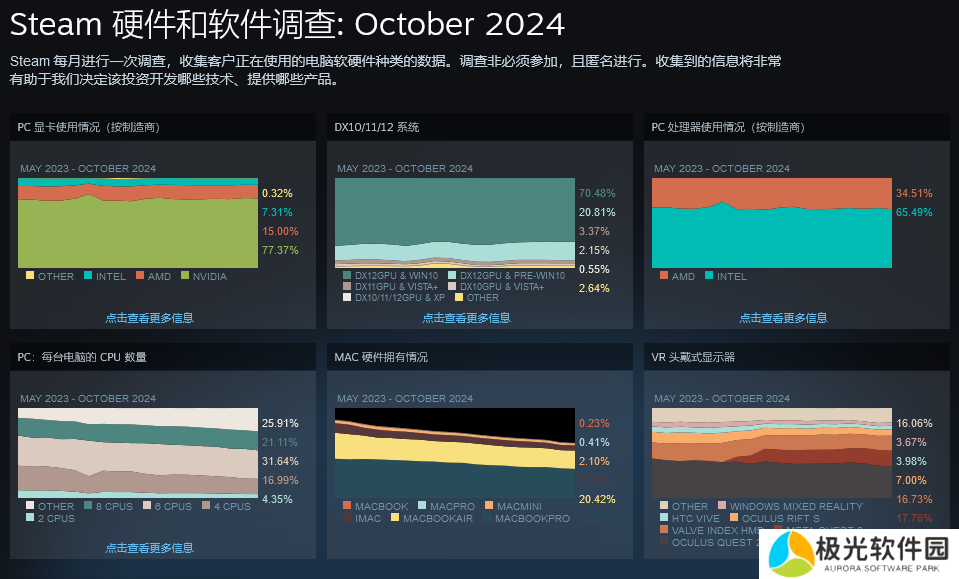The image size is (959, 579).
Task: Open more info link under 每台电脑的 CPU 数量
Action: 149,548
